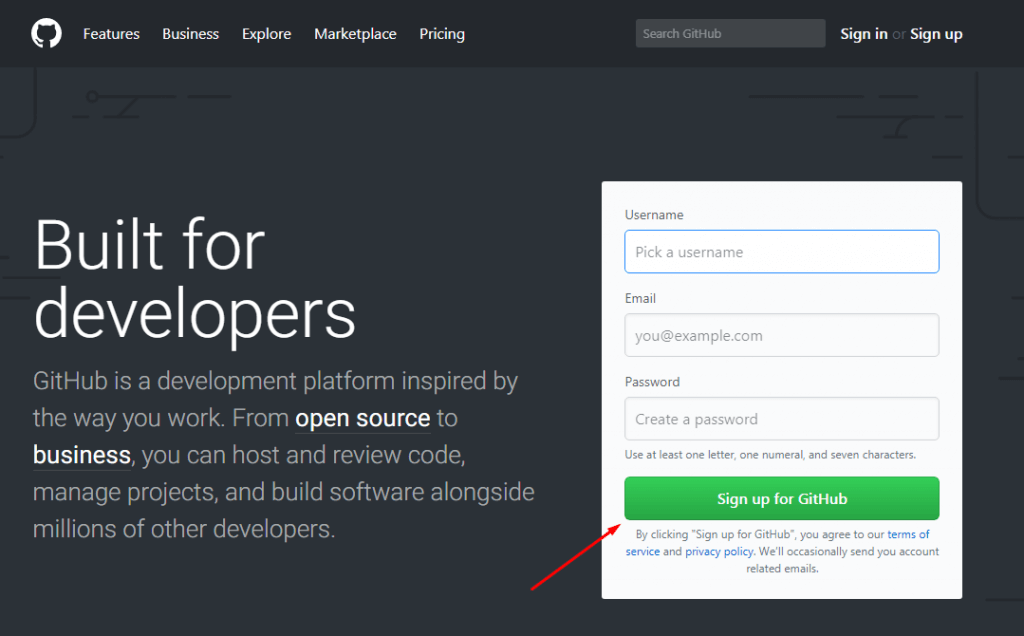
Task: Click the Sign in link
Action: (863, 33)
